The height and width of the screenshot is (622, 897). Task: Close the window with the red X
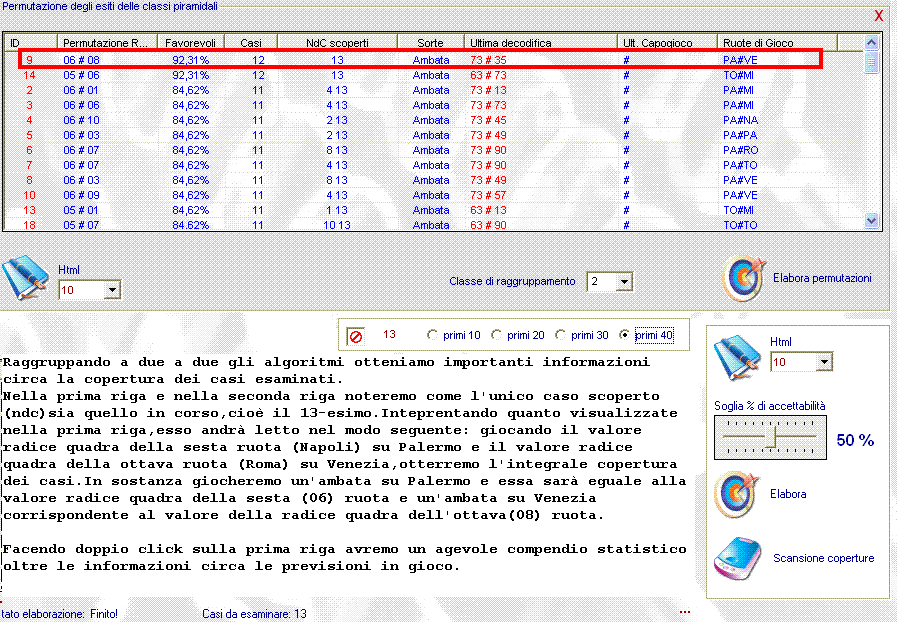tap(879, 16)
